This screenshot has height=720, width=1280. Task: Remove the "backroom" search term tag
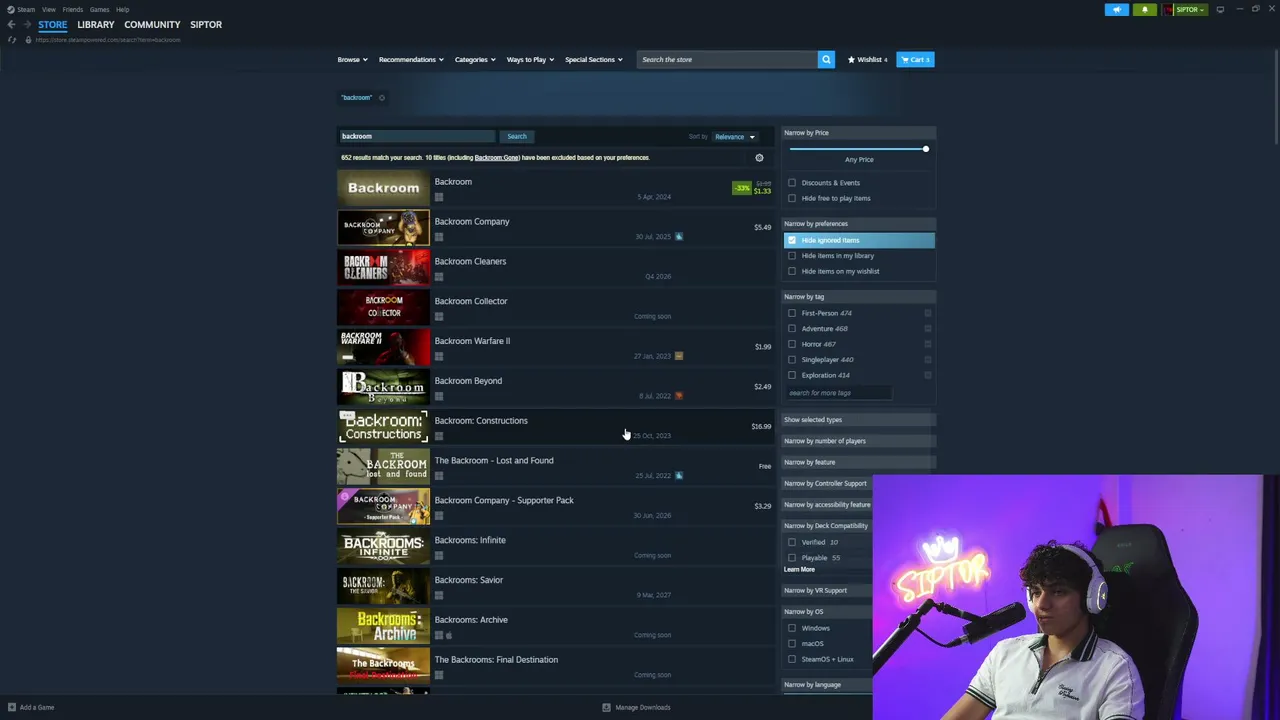(x=381, y=98)
